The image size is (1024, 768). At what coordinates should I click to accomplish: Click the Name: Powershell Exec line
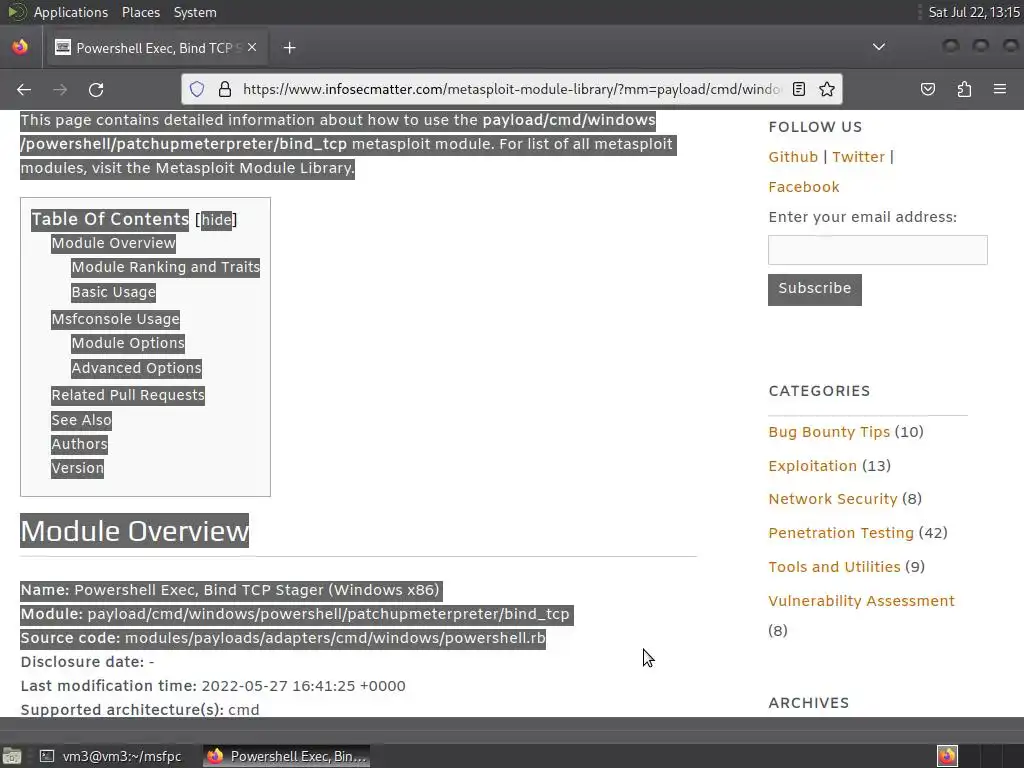coord(231,590)
